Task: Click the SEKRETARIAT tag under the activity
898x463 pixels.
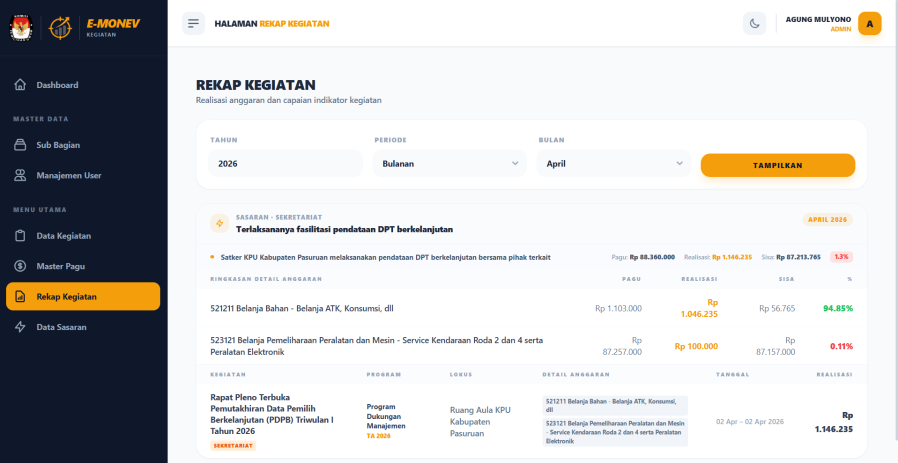Action: coord(233,446)
